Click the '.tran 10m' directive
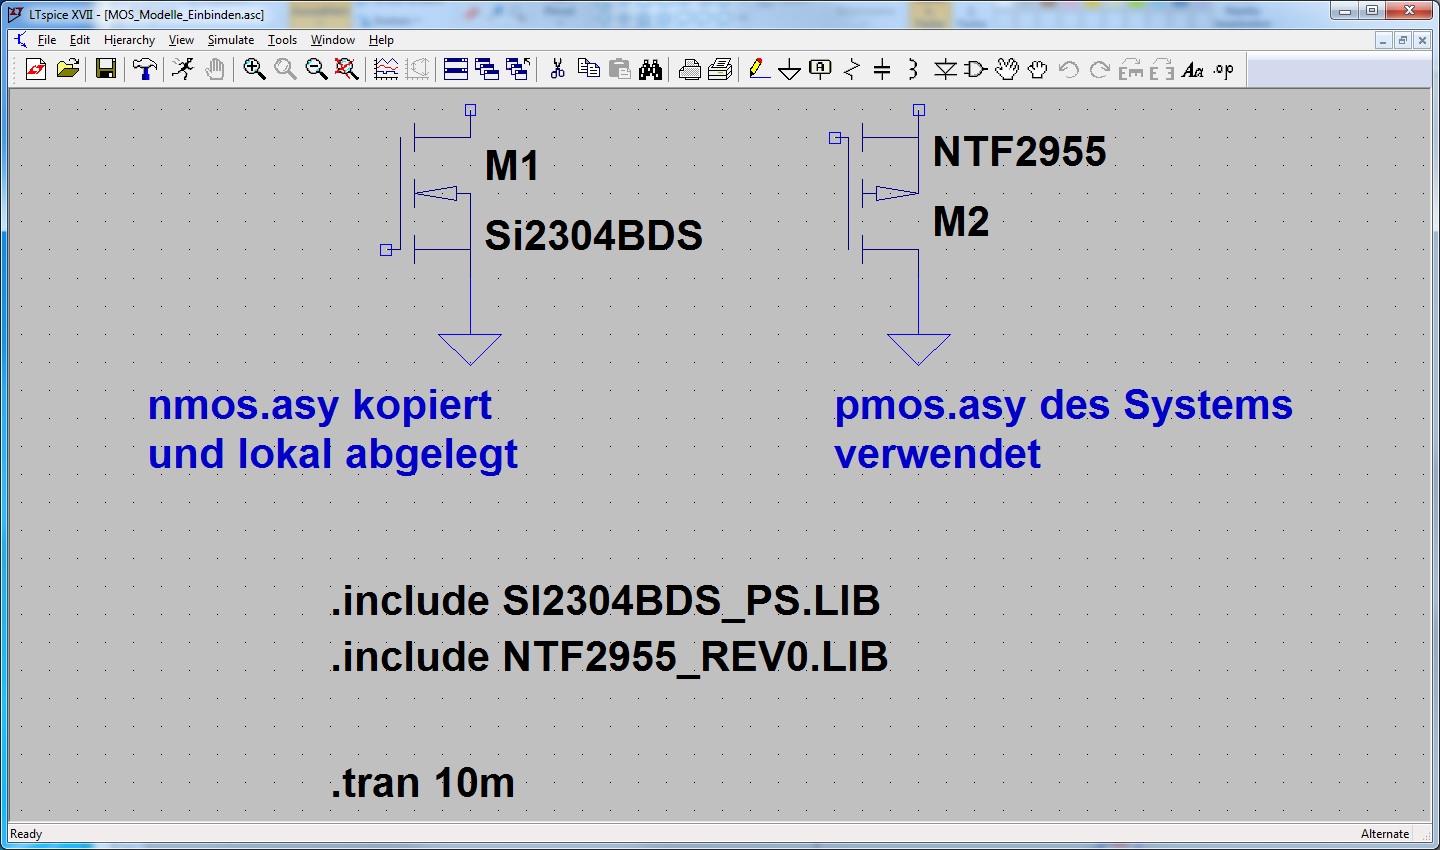The height and width of the screenshot is (850, 1440). pos(423,783)
